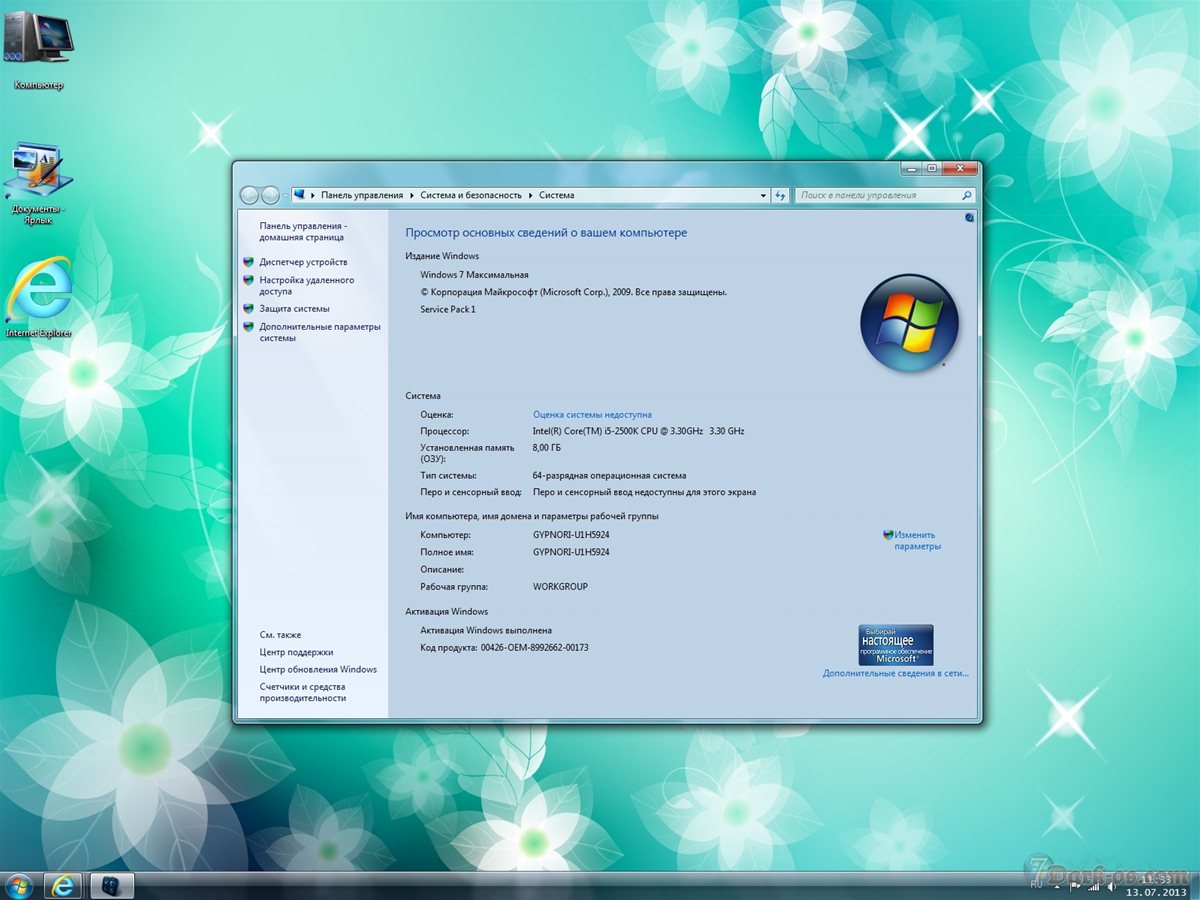Open Защита системы in the sidebar
The image size is (1200, 900).
[294, 309]
